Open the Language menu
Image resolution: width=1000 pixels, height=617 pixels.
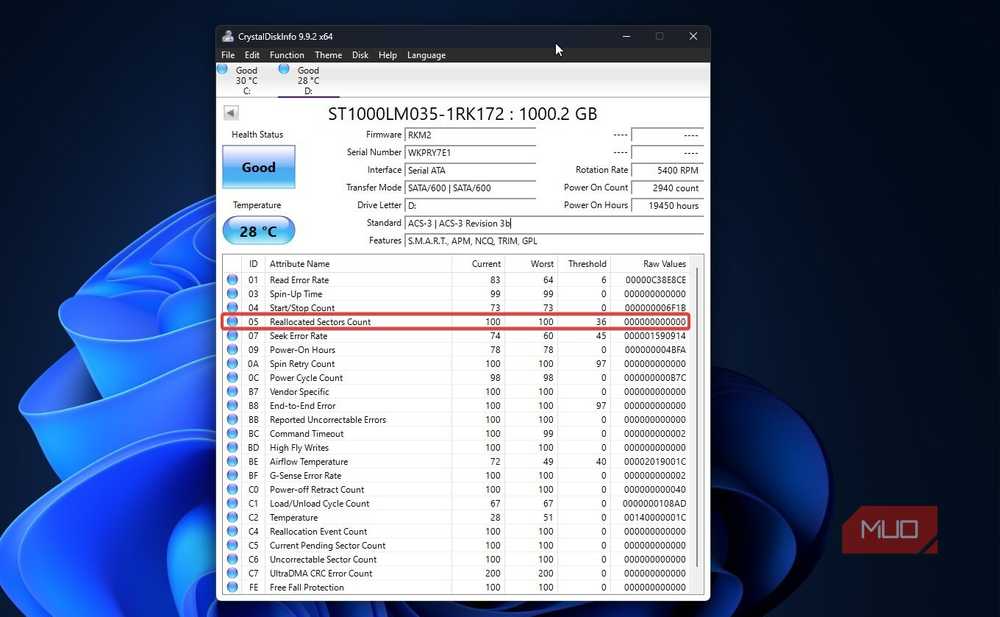pos(426,55)
